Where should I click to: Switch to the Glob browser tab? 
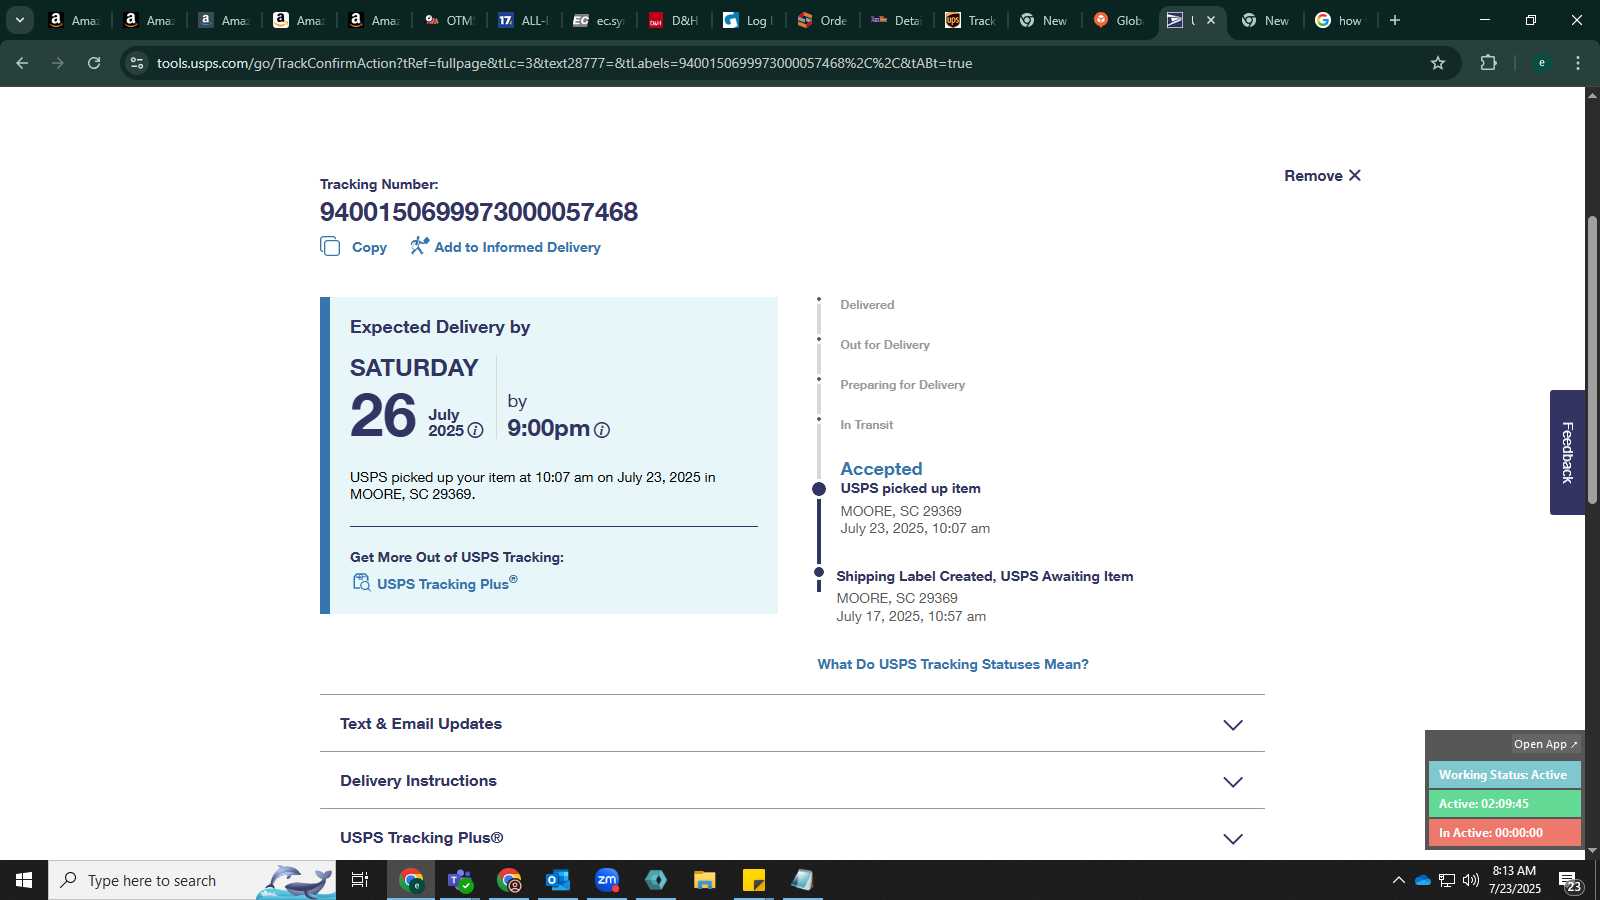[x=1120, y=20]
